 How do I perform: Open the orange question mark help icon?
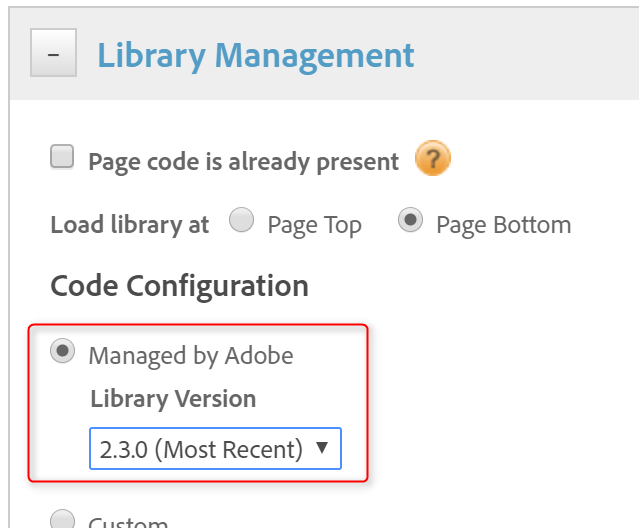pyautogui.click(x=432, y=158)
